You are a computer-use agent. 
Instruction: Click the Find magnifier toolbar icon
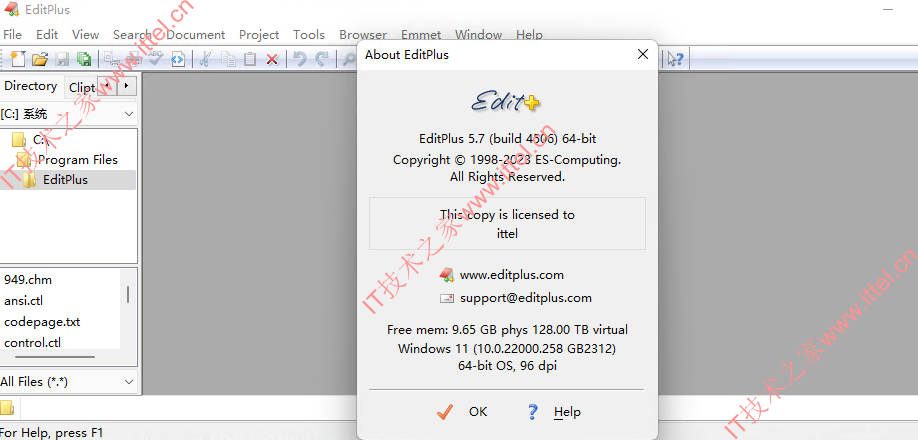point(349,59)
